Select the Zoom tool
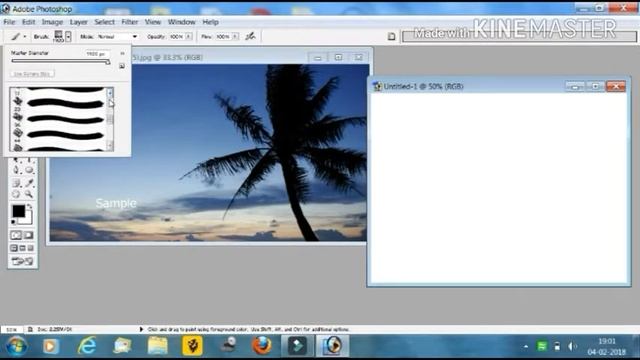This screenshot has height=360, width=640. (x=29, y=195)
